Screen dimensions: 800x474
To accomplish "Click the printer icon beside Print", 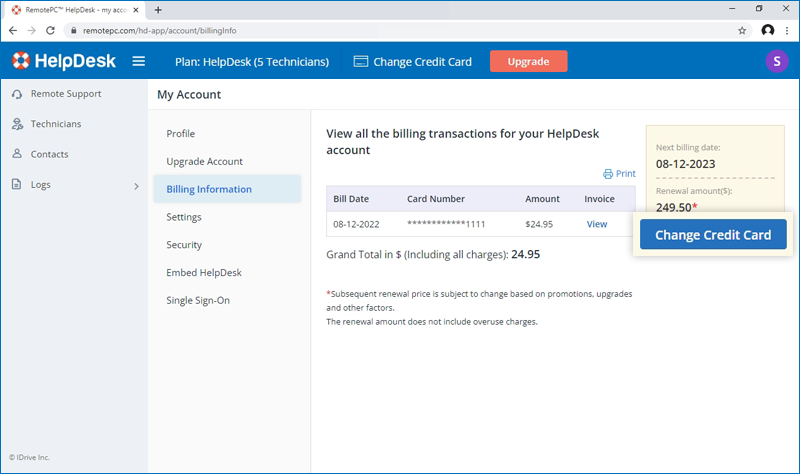I will tap(608, 174).
